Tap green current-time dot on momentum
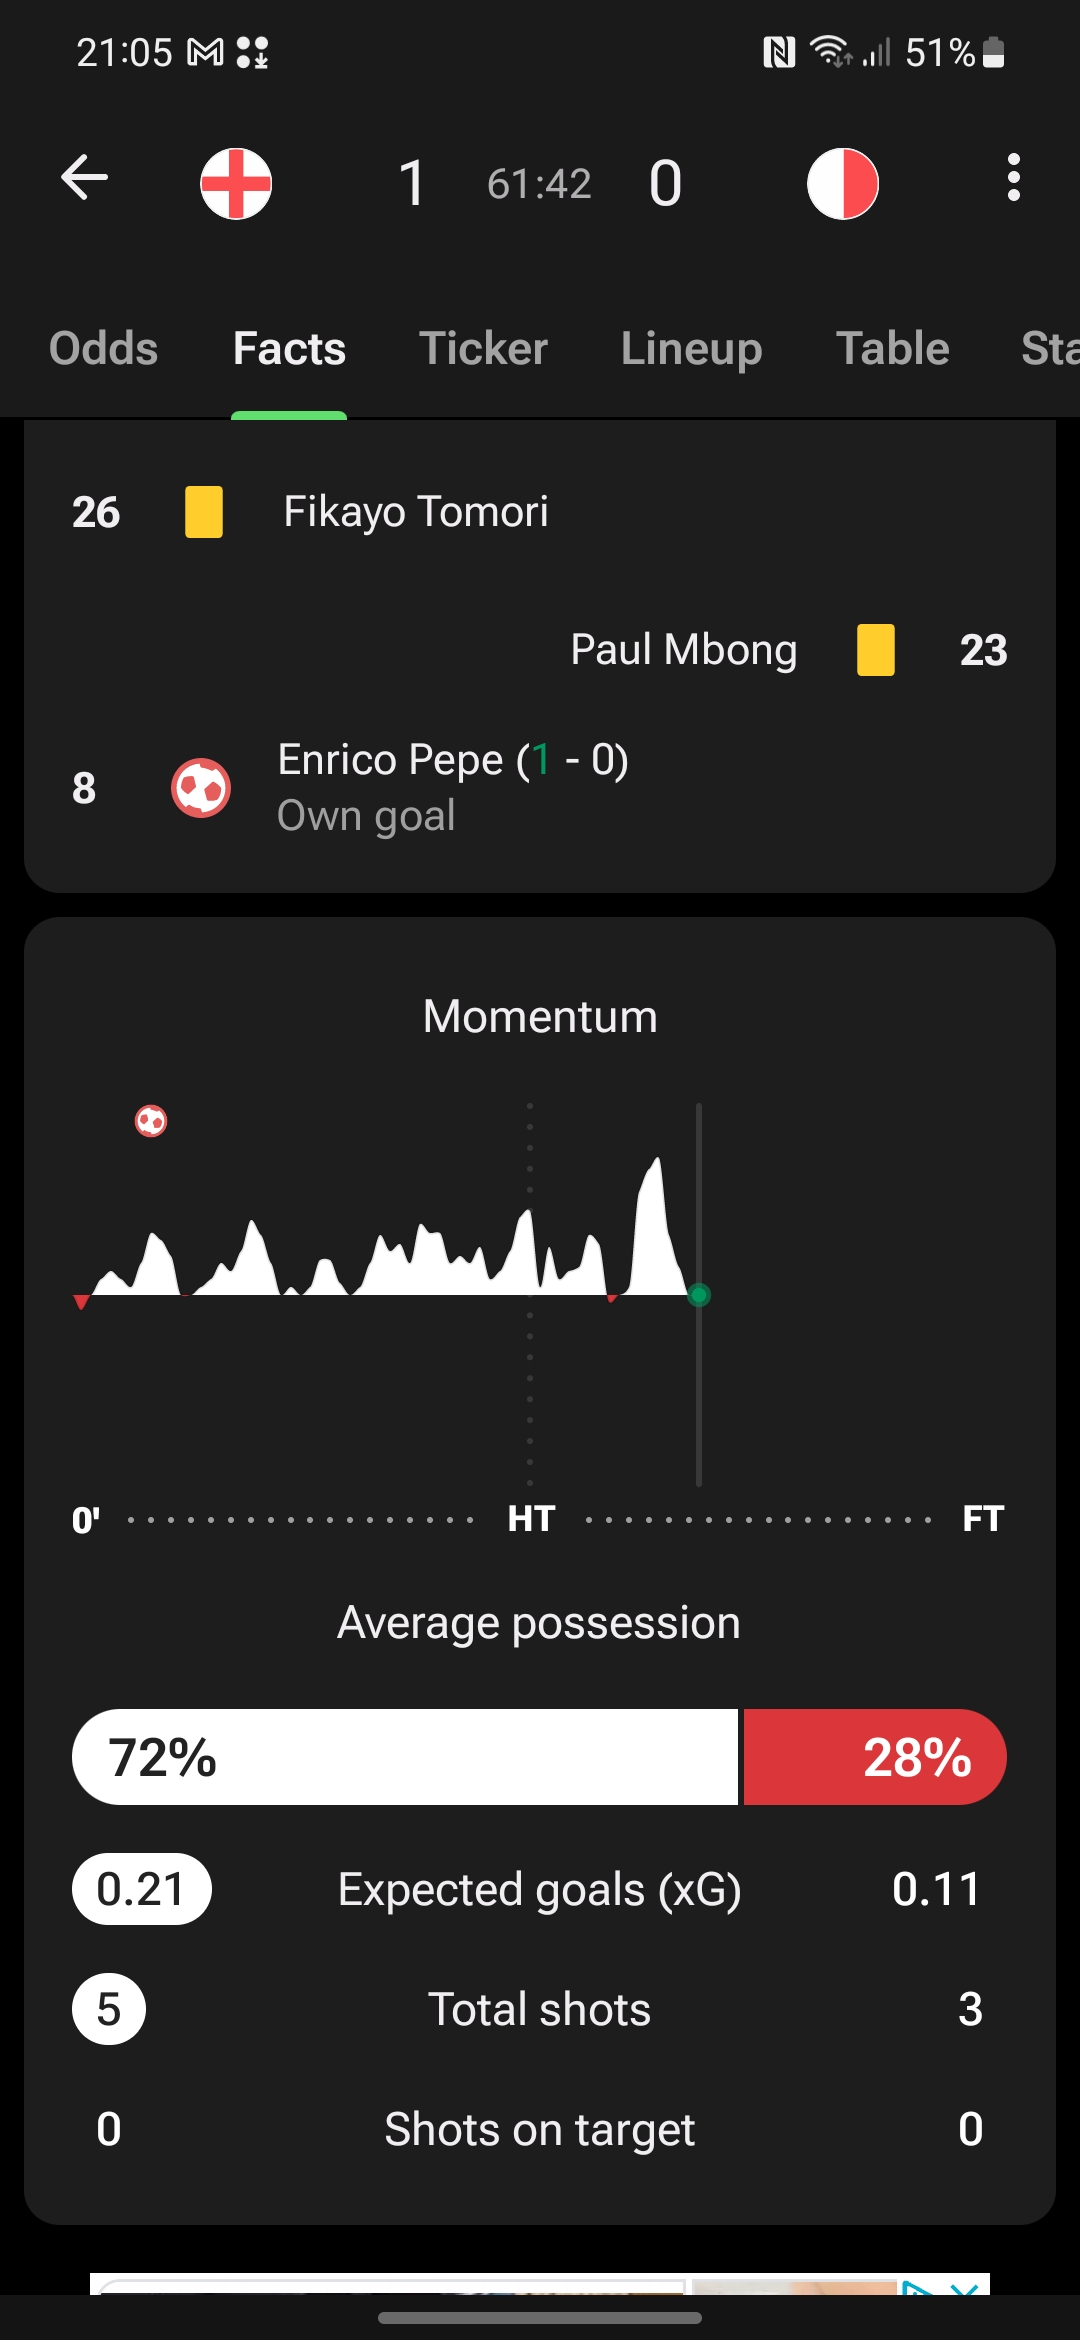 pyautogui.click(x=699, y=1295)
